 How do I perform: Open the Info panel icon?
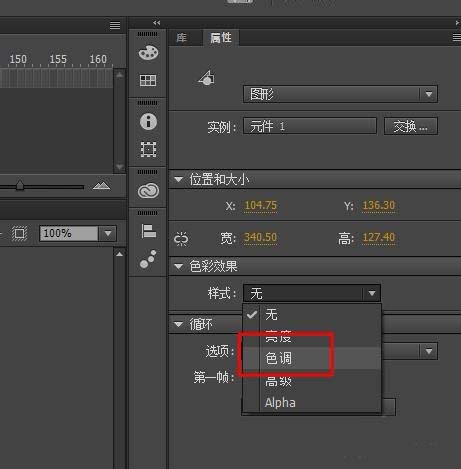pyautogui.click(x=148, y=121)
